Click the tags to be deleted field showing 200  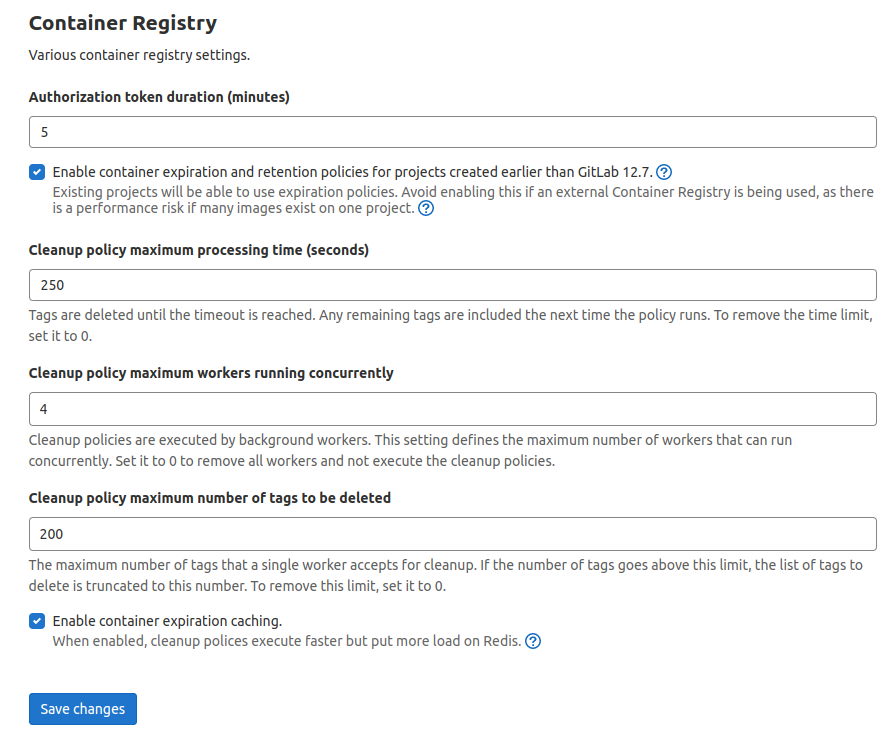[x=452, y=534]
